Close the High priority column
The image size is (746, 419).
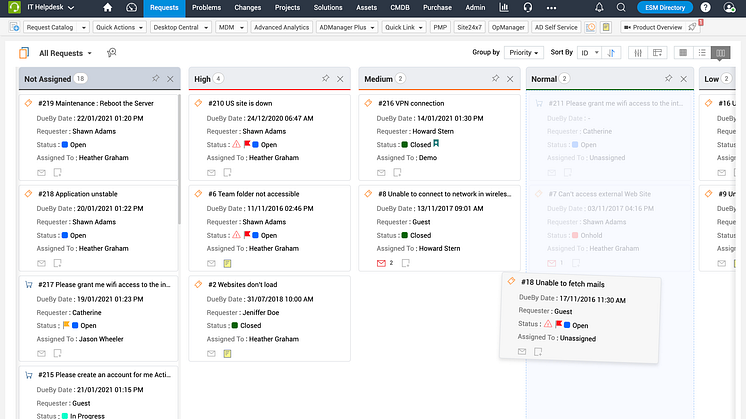[x=339, y=78]
